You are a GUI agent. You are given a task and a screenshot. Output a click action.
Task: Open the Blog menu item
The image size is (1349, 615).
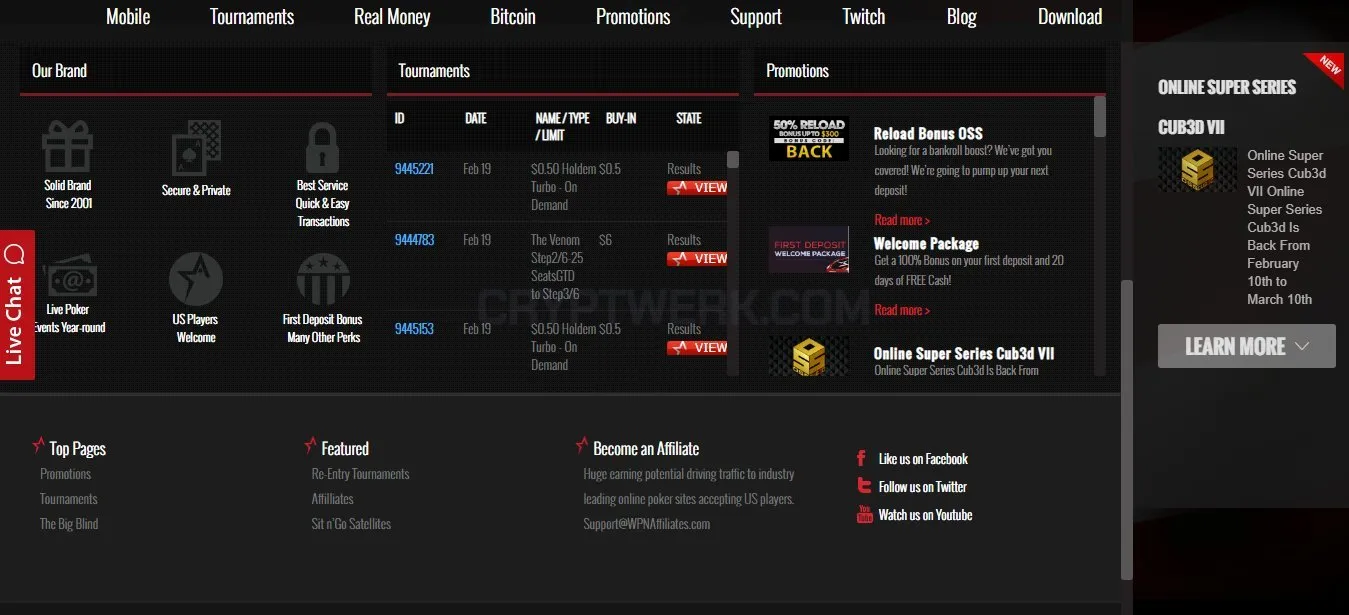(x=962, y=17)
